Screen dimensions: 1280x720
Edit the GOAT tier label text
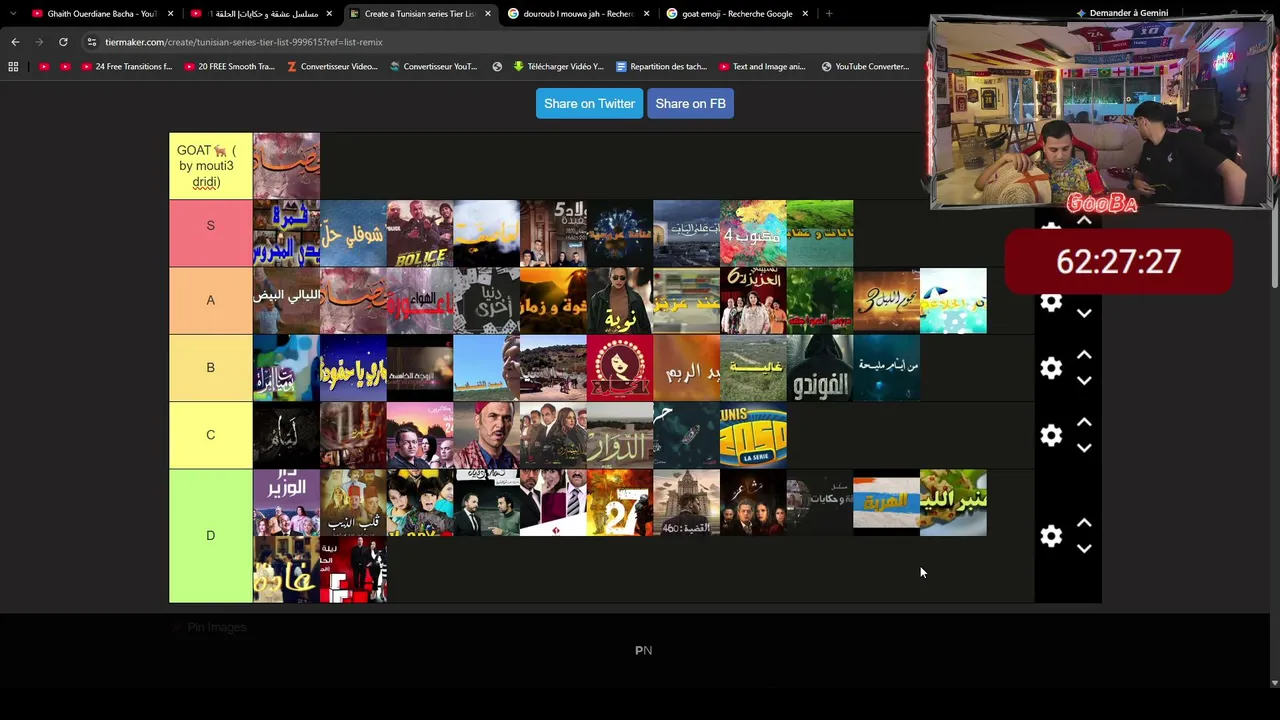pos(206,166)
